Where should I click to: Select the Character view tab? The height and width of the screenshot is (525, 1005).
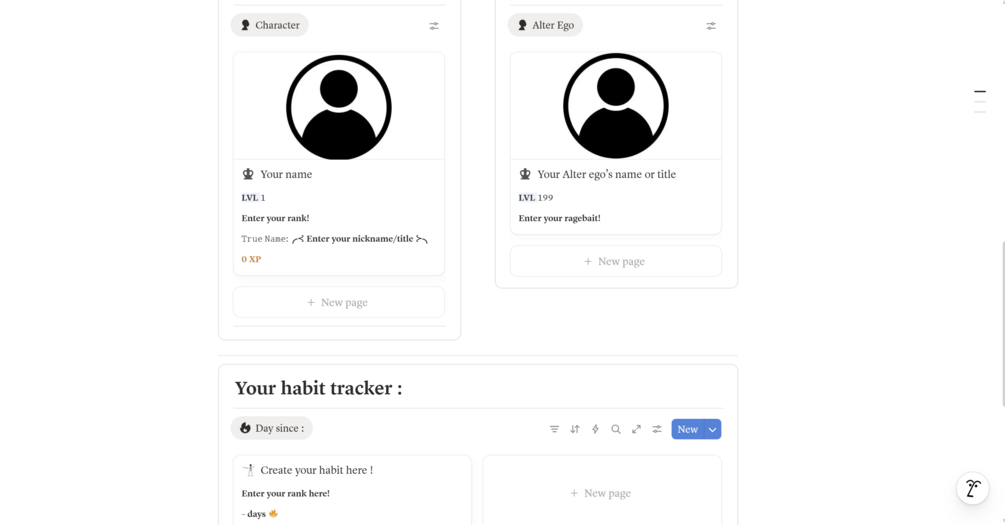270,25
